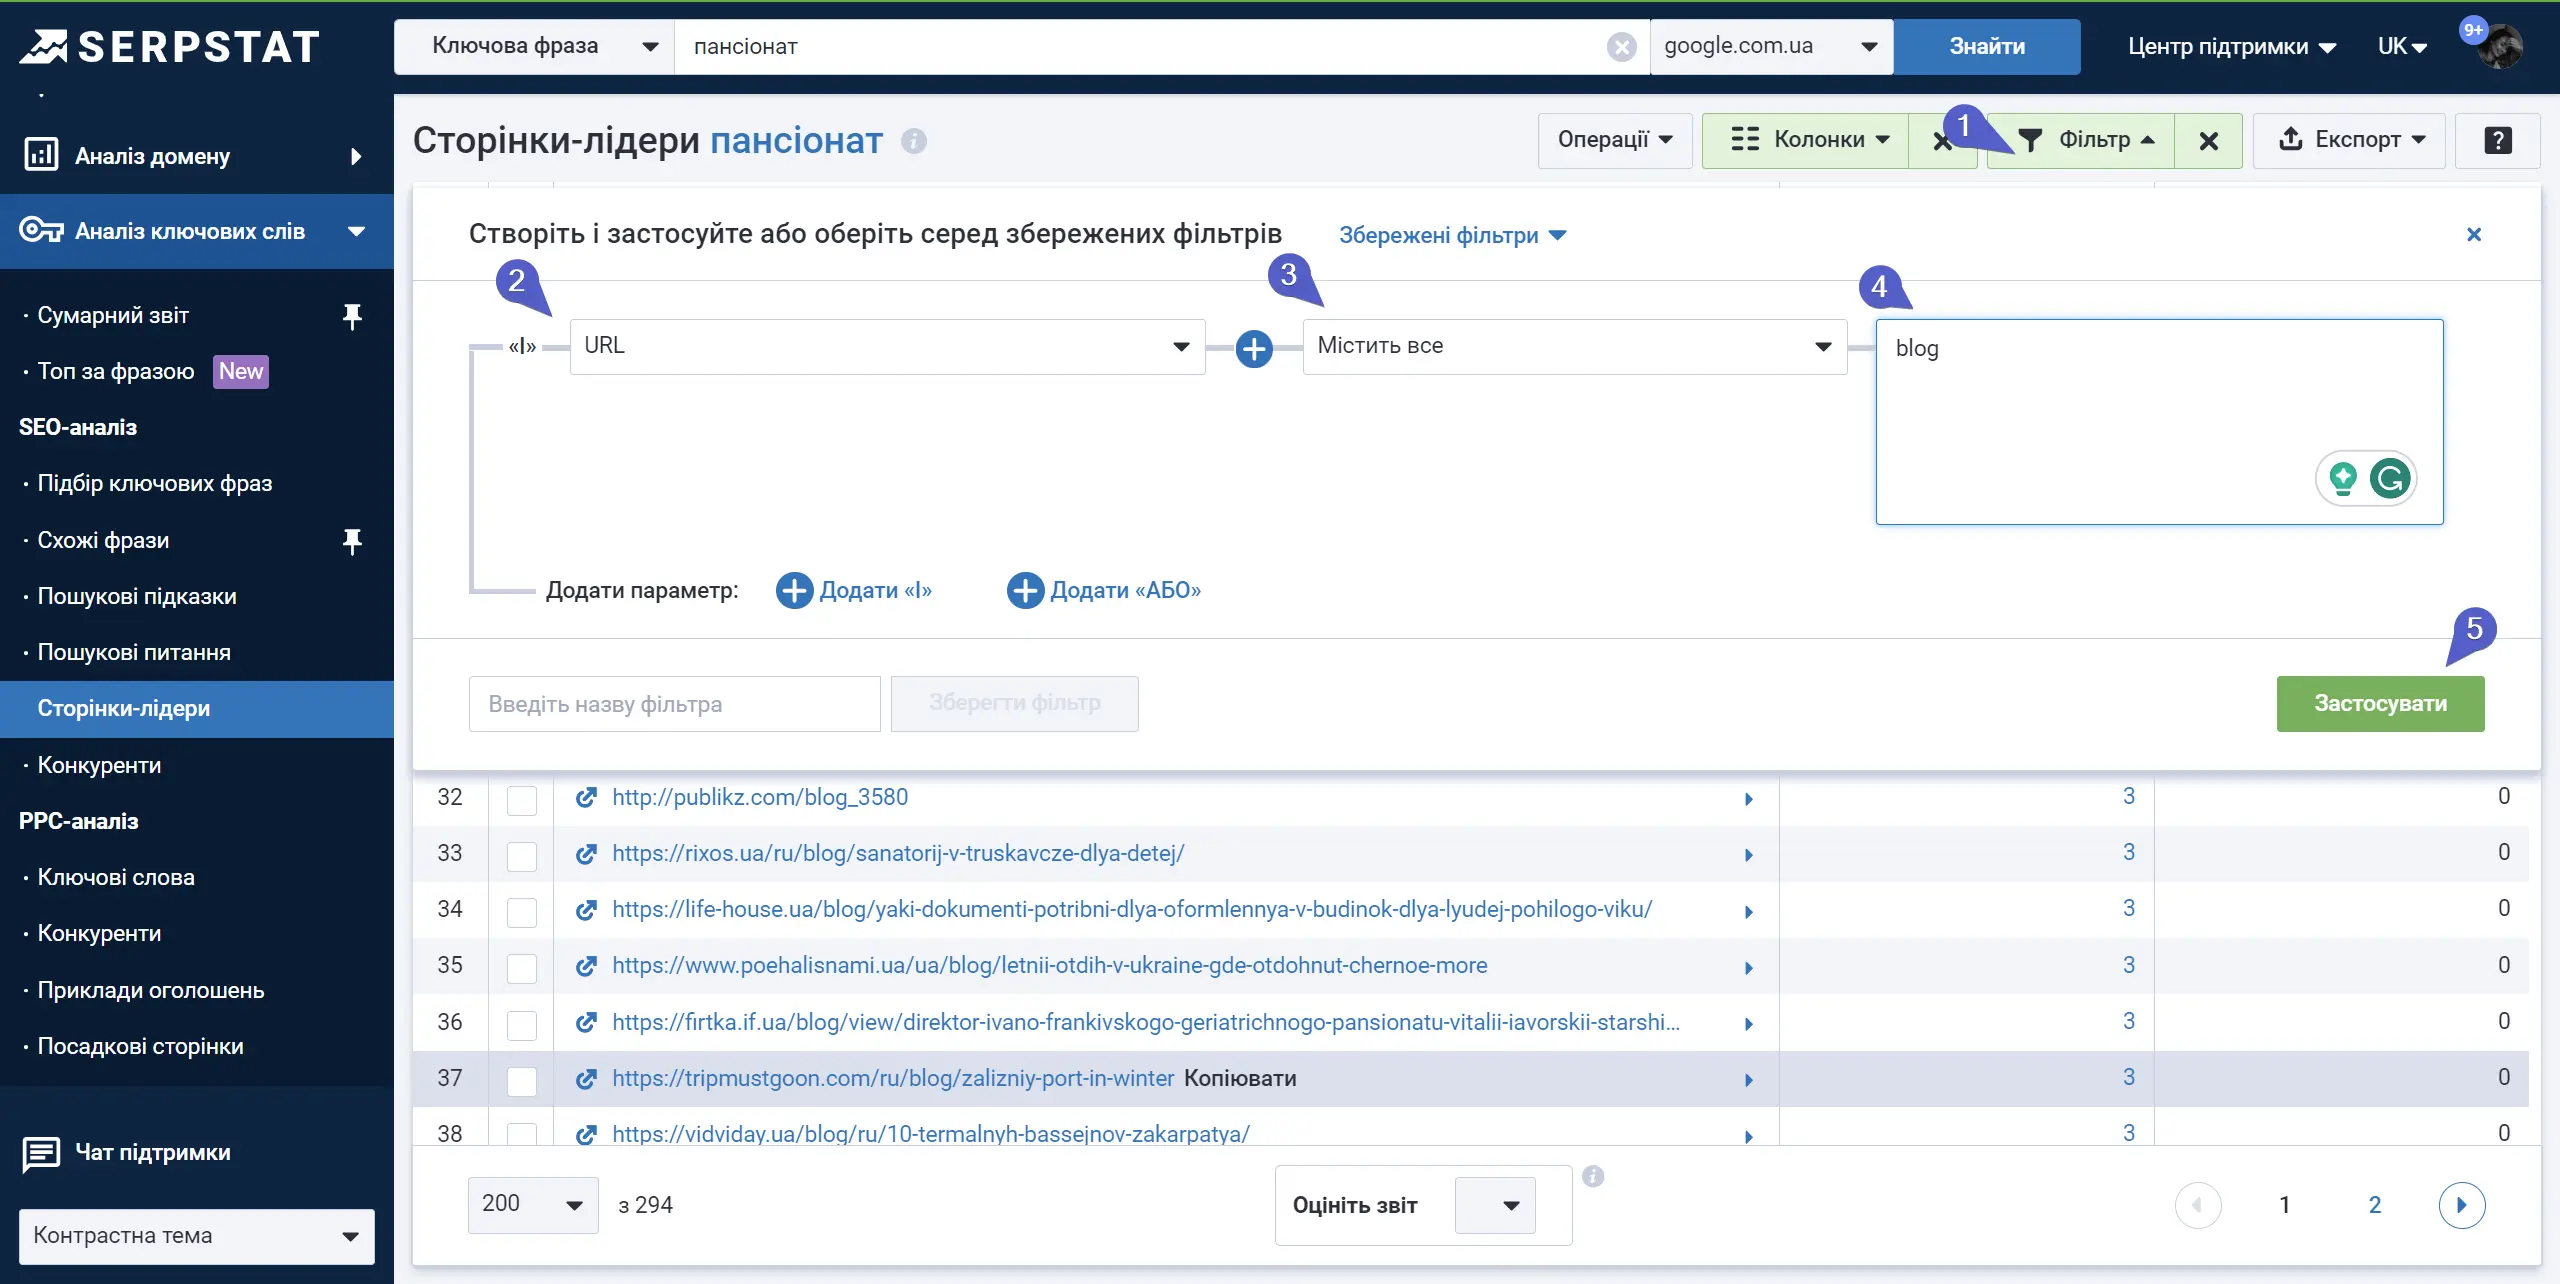The width and height of the screenshot is (2560, 1284).
Task: Select checkbox for row 32
Action: 522,800
